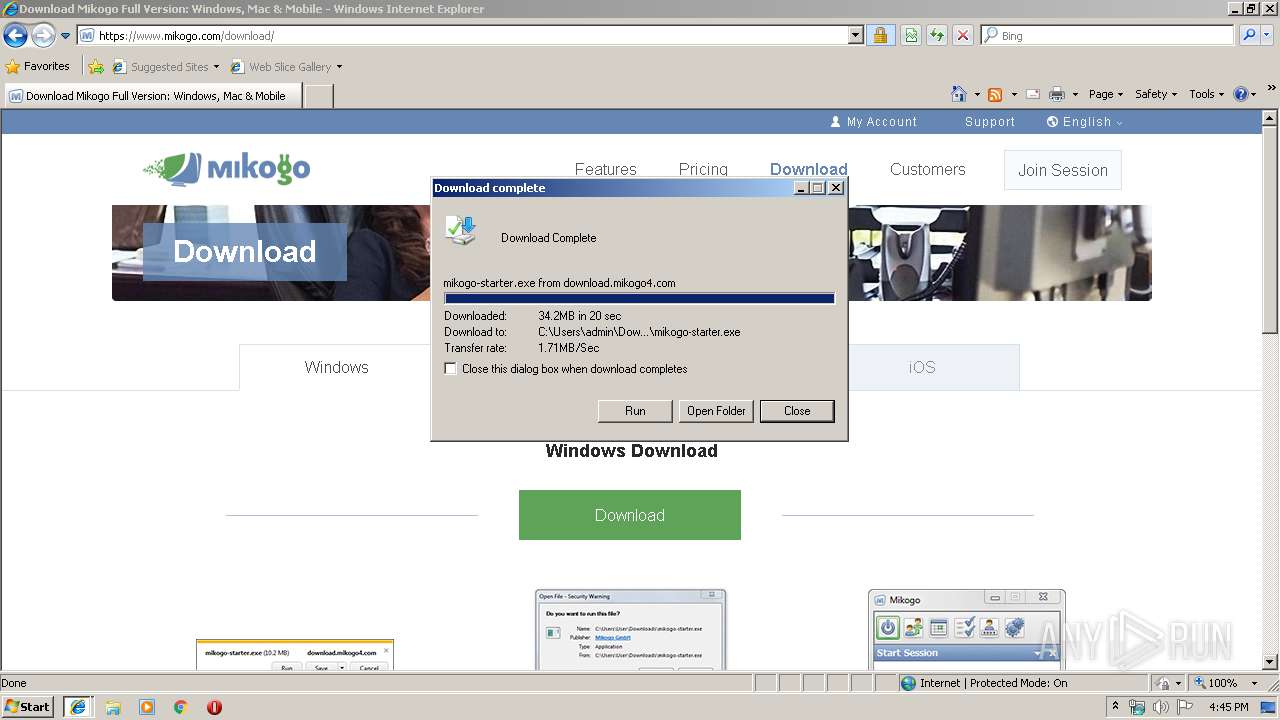Open the Favorites star button
1280x720 pixels.
38,66
